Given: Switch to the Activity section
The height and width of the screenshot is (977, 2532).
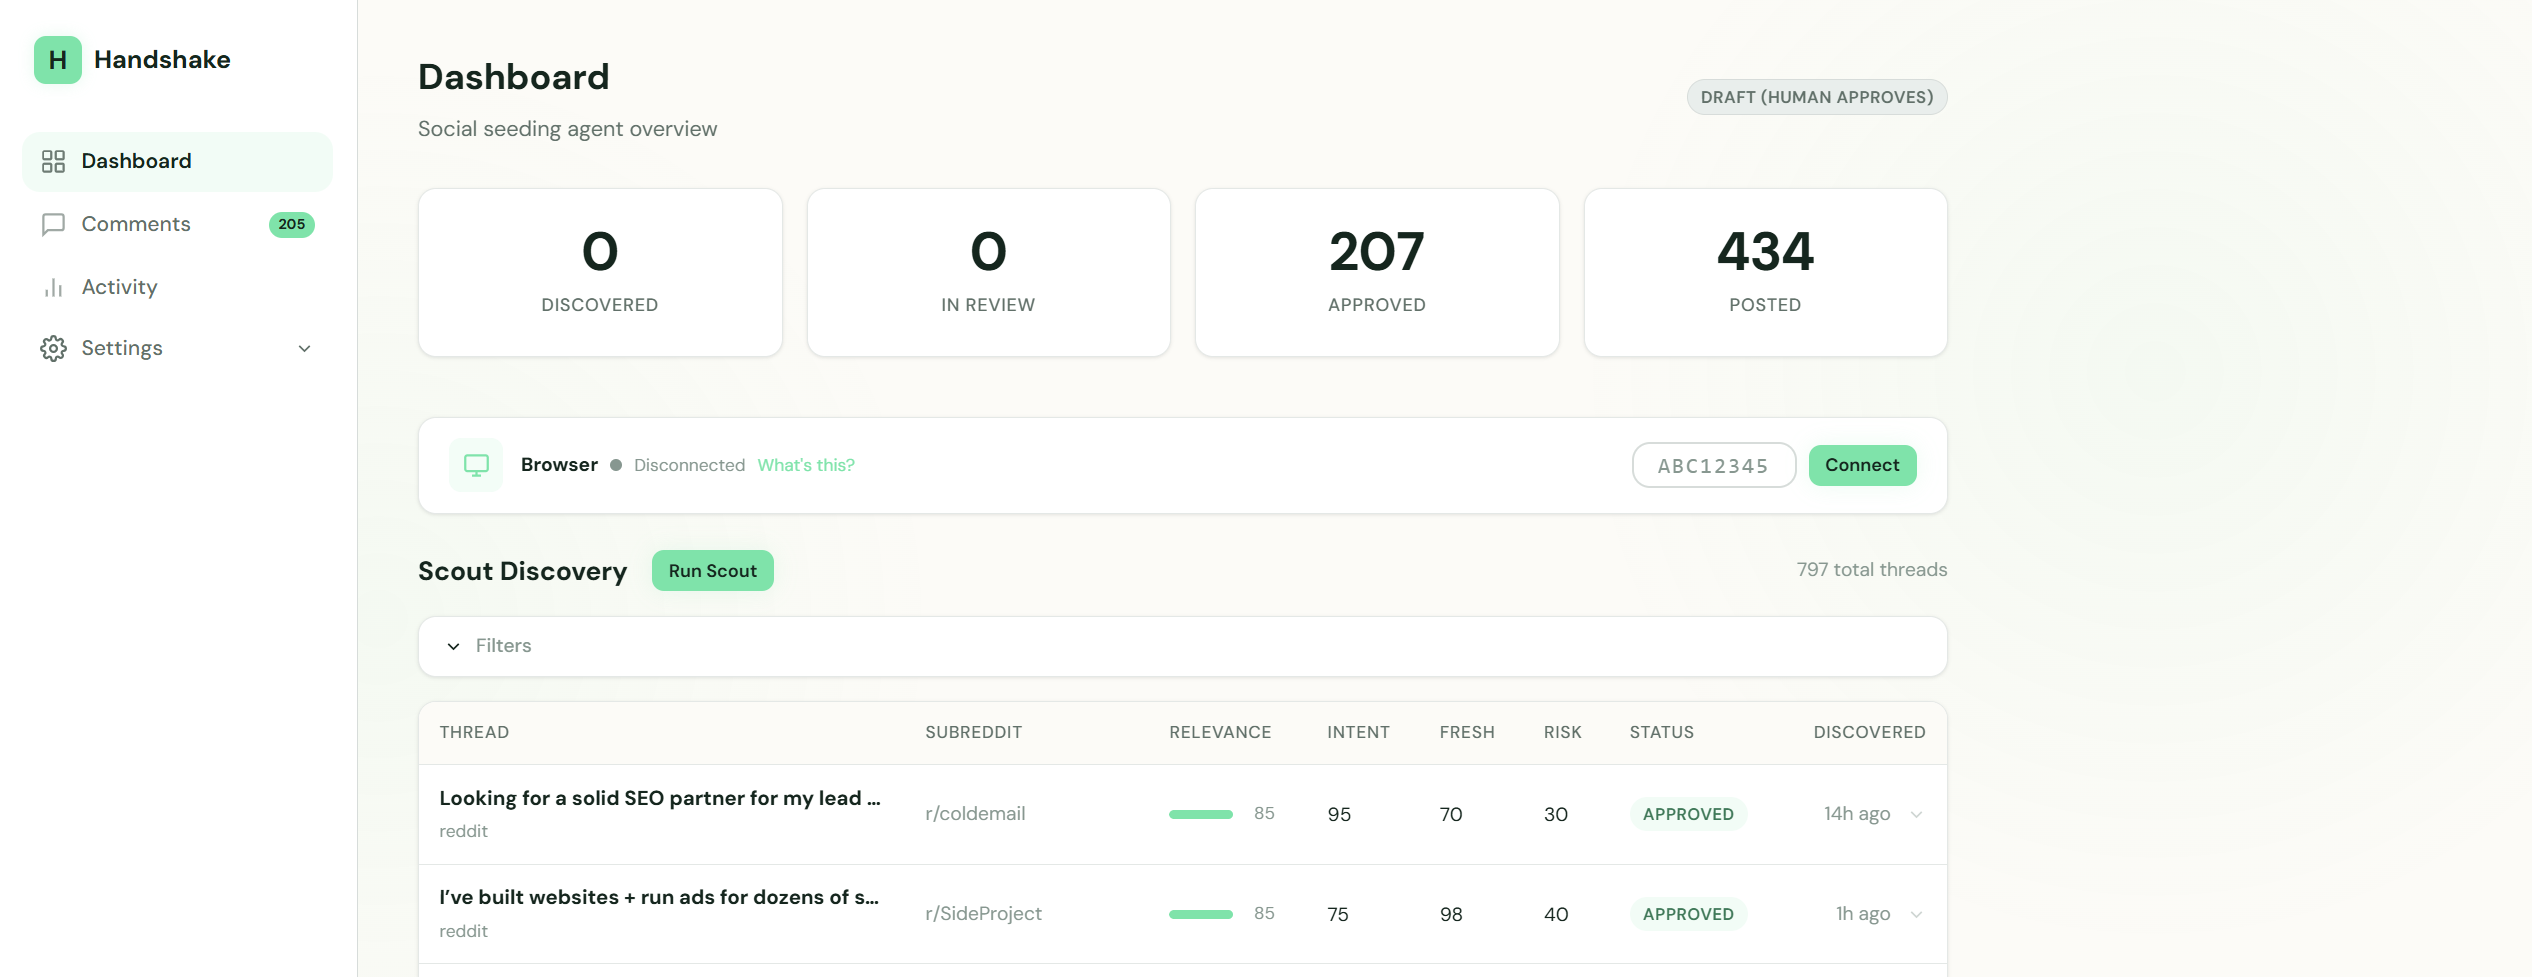Looking at the screenshot, I should 118,287.
